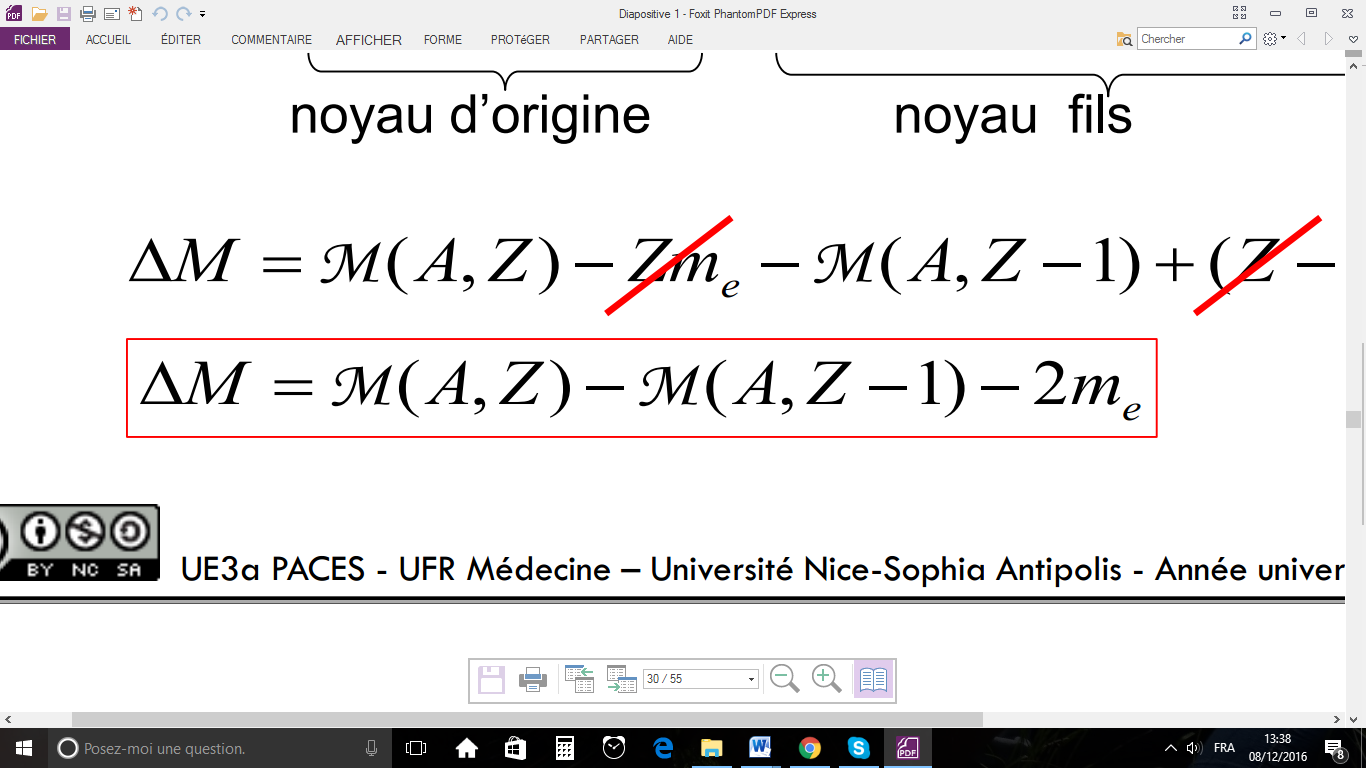Screen dimensions: 1366x768
Task: Toggle reading mode book icon
Action: pos(873,679)
